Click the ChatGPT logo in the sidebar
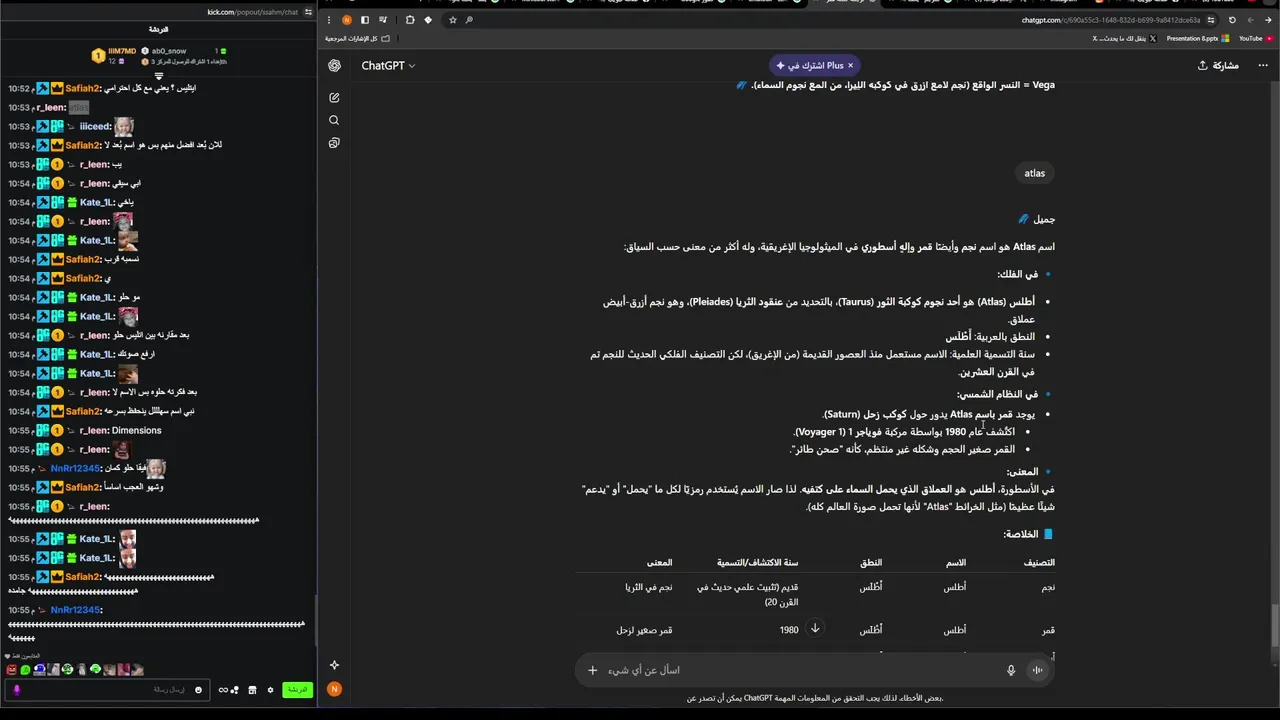The image size is (1280, 720). tap(334, 66)
